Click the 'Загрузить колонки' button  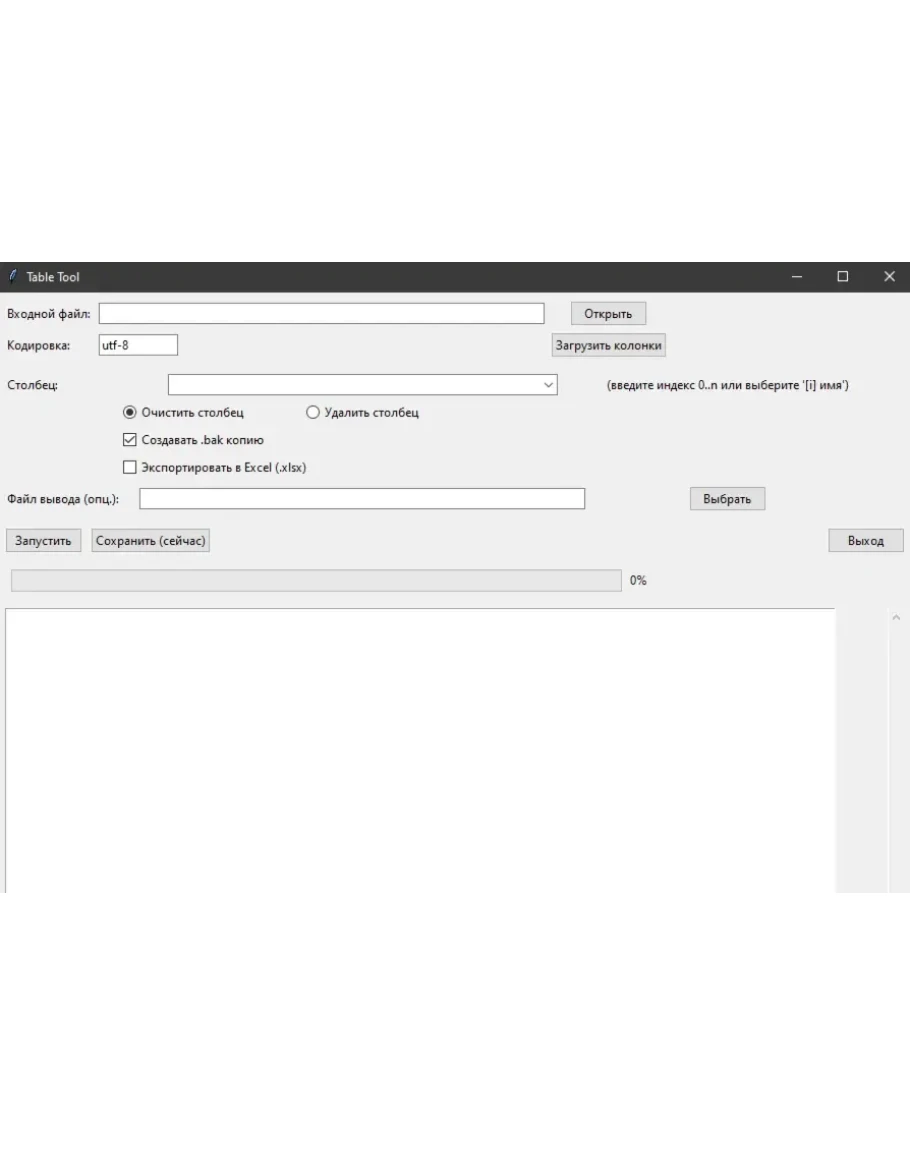pos(608,345)
